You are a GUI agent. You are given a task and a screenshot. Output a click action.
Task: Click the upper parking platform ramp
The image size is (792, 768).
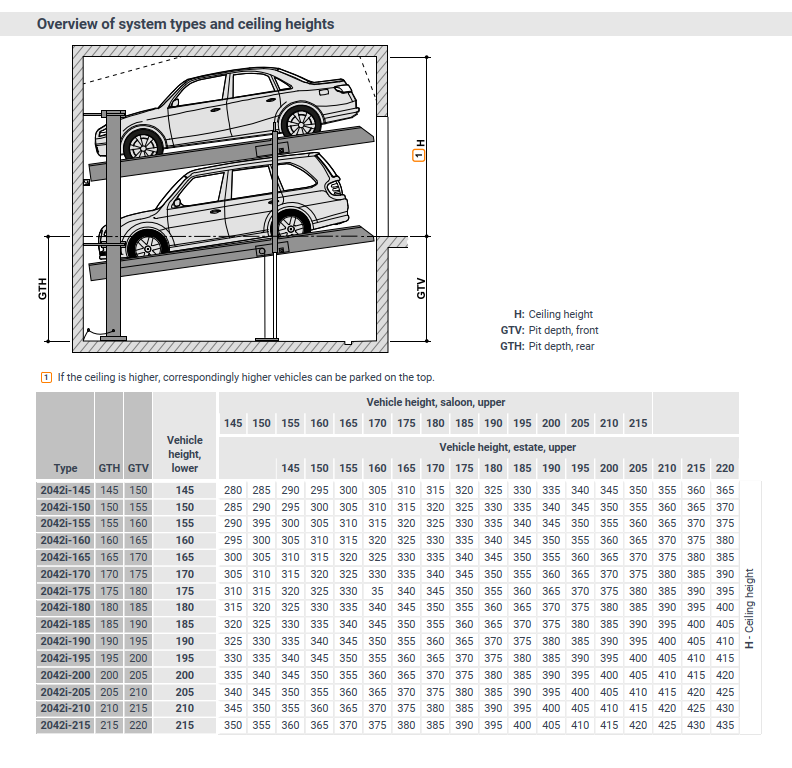pyautogui.click(x=230, y=150)
